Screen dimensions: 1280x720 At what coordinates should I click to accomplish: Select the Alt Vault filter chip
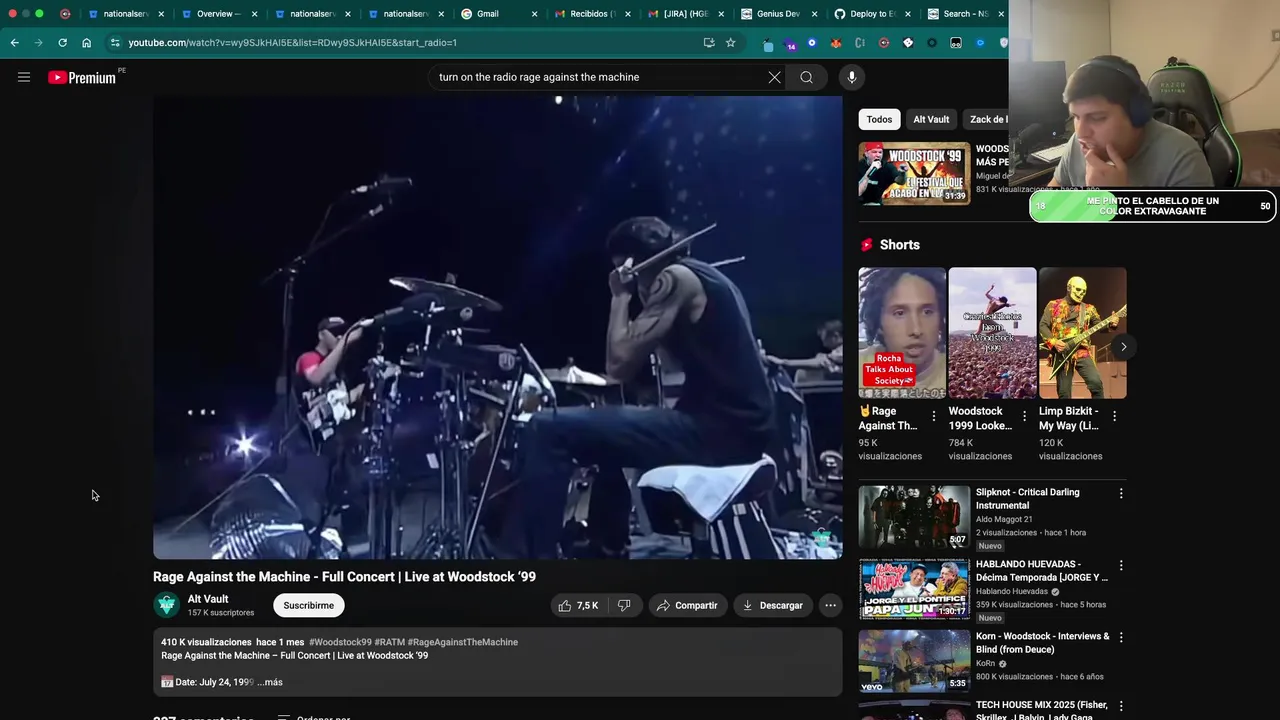pos(931,119)
